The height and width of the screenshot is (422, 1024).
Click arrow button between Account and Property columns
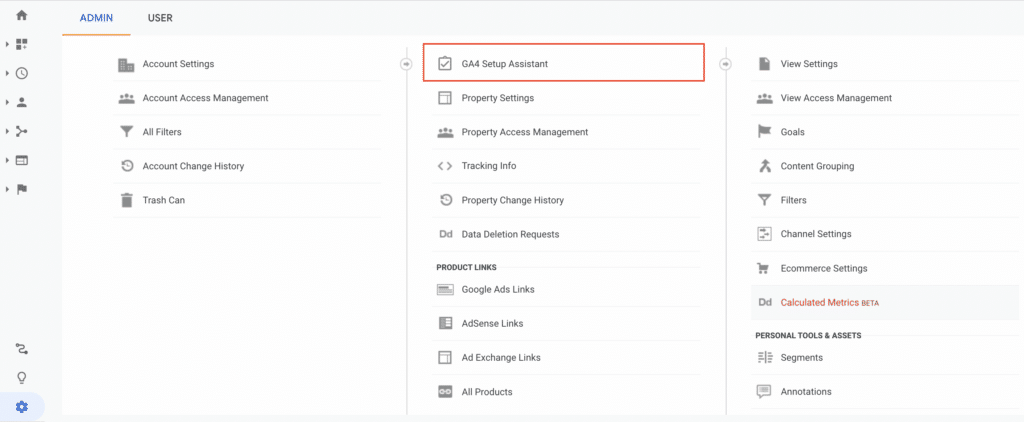406,64
